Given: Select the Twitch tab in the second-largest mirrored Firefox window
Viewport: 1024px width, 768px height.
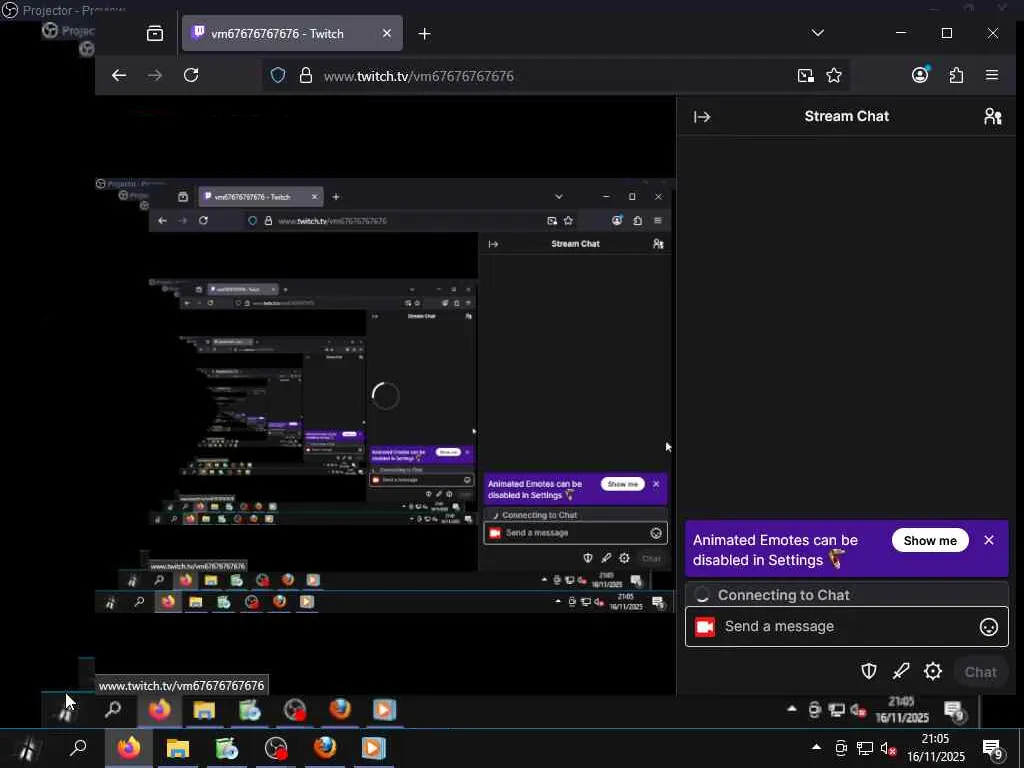Looking at the screenshot, I should tap(261, 197).
